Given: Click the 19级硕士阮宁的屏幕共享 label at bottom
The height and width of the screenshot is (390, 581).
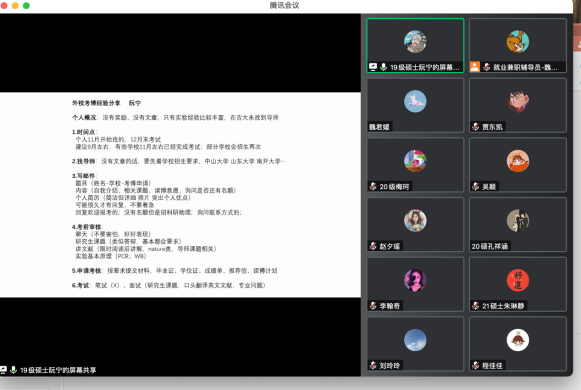Looking at the screenshot, I should [x=58, y=370].
